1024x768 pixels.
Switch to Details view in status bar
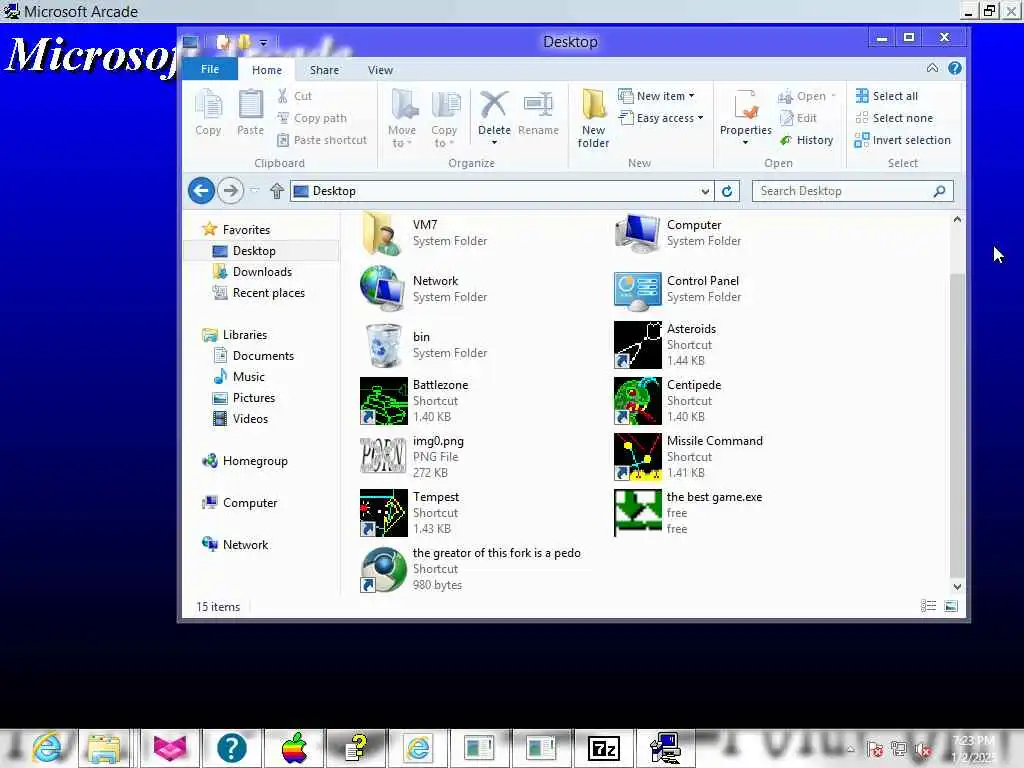coord(928,607)
